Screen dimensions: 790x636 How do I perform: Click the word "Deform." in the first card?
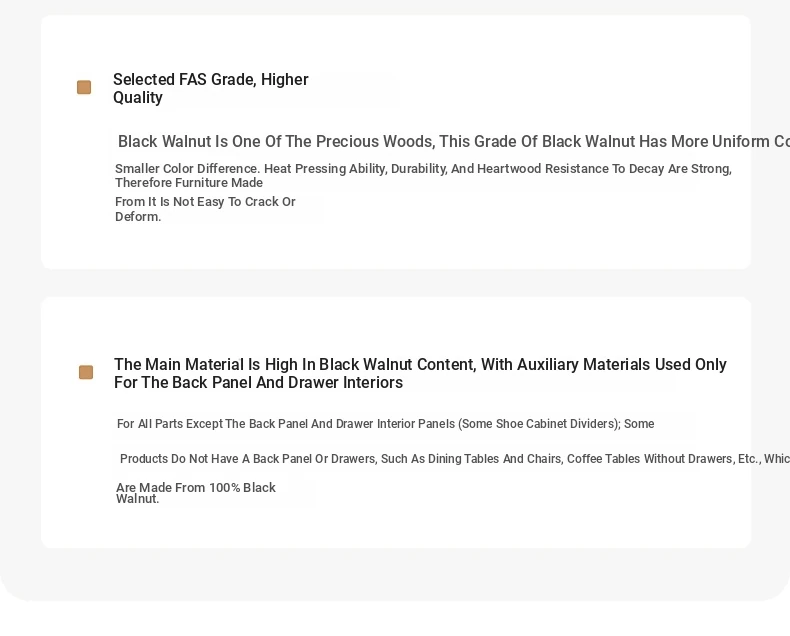point(138,216)
